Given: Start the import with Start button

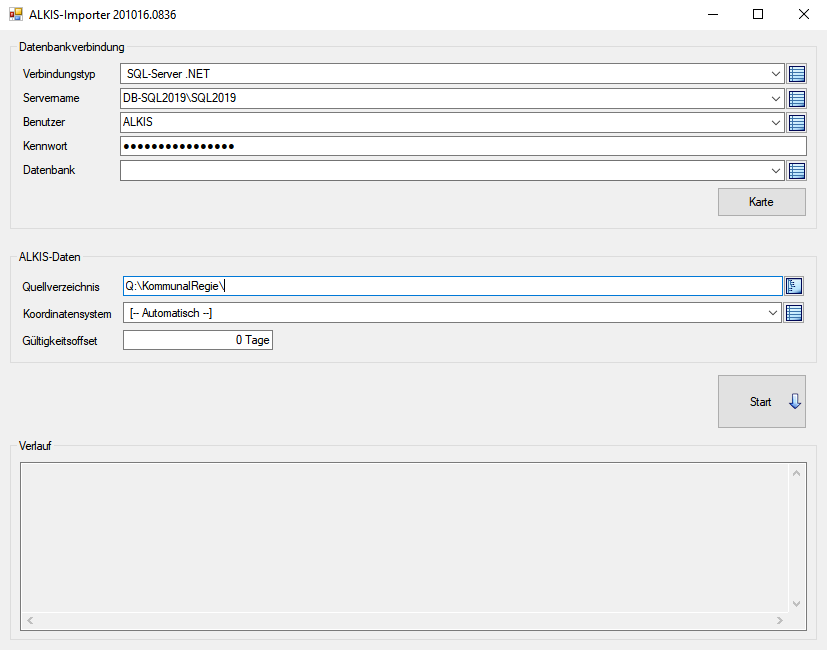Looking at the screenshot, I should [761, 402].
